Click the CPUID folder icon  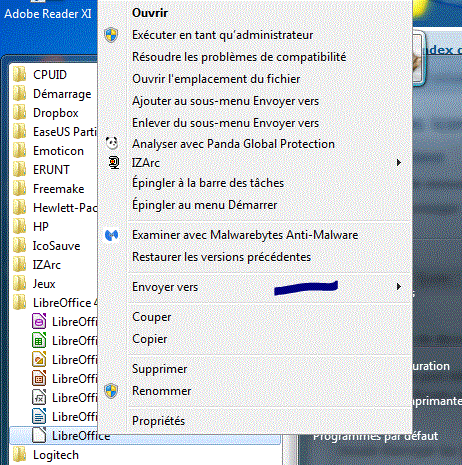pyautogui.click(x=20, y=74)
